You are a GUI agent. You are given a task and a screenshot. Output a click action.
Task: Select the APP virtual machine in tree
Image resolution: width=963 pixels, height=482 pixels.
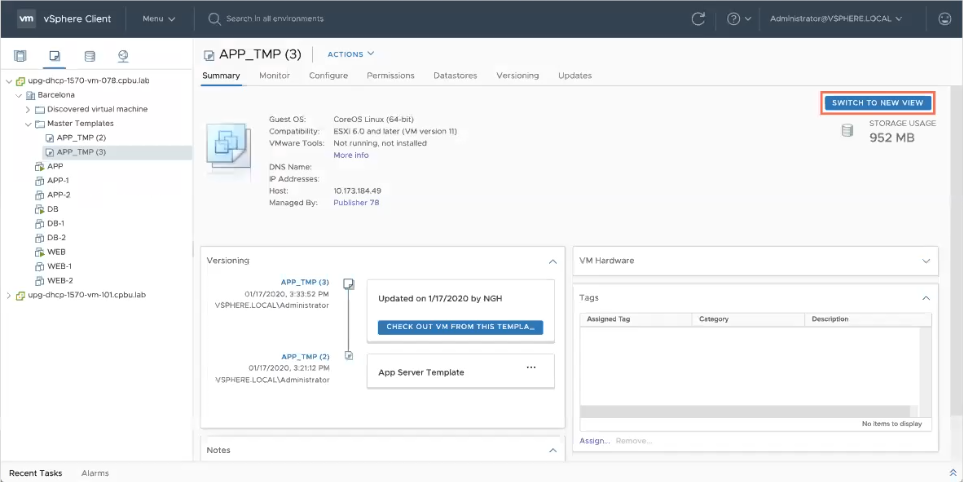point(55,166)
